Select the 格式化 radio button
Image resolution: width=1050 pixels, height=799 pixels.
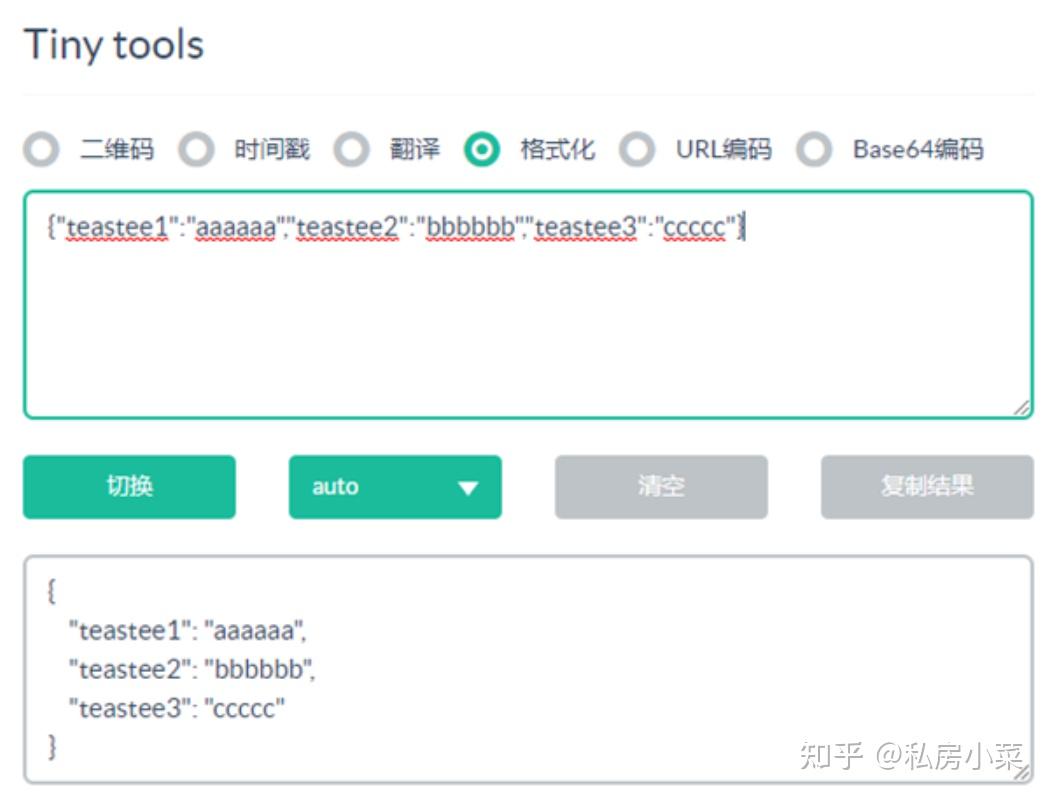(482, 150)
